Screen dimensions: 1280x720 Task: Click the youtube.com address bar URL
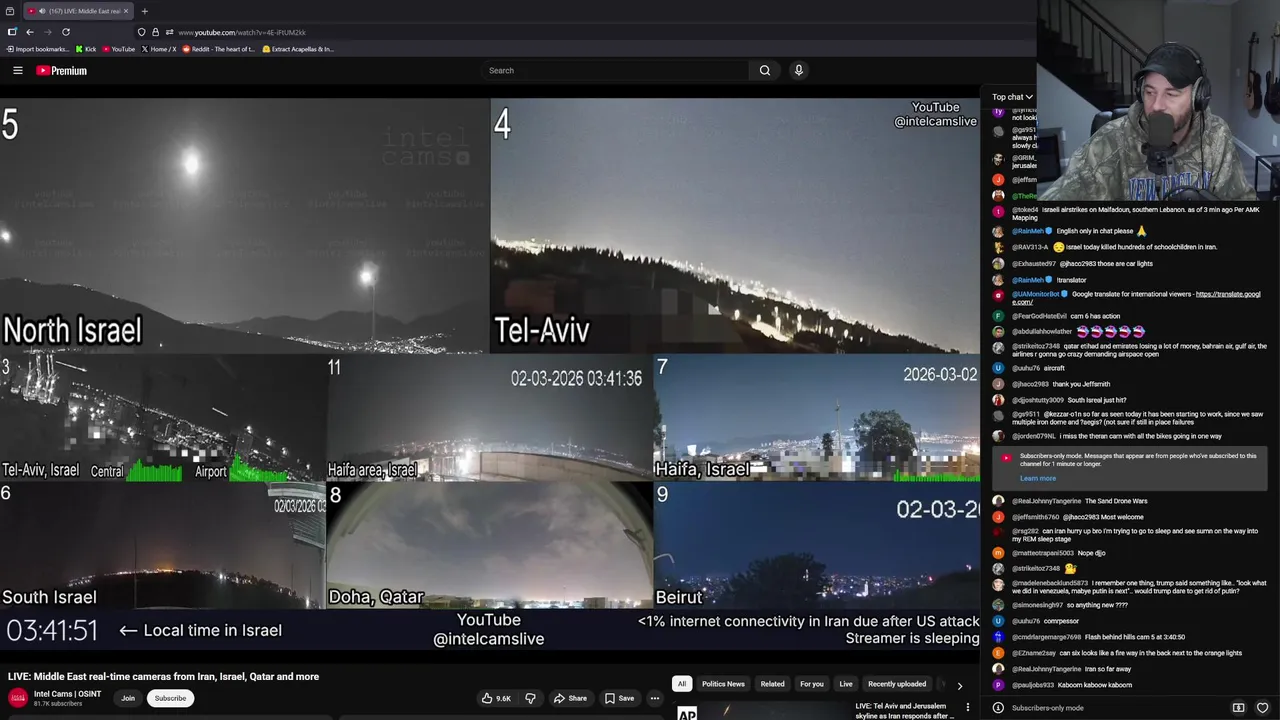point(242,32)
